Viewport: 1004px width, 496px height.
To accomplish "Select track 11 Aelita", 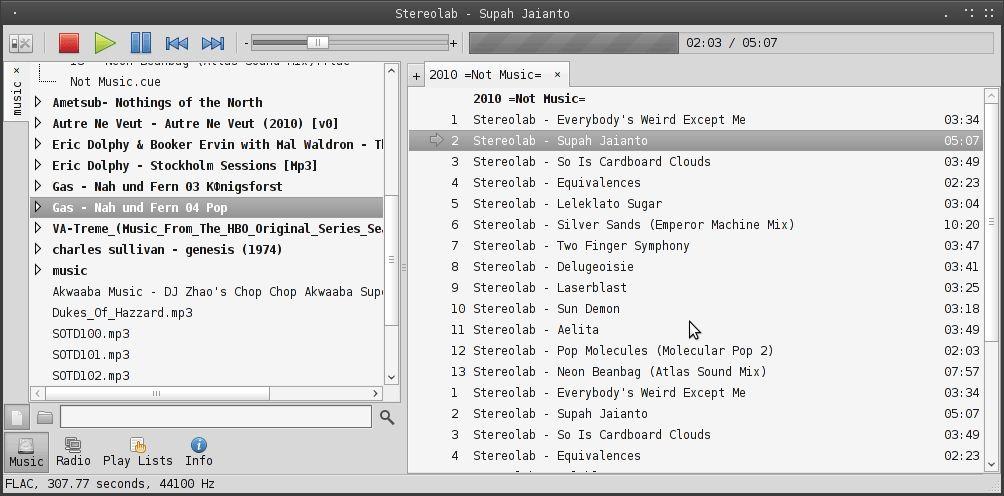I will pos(695,330).
